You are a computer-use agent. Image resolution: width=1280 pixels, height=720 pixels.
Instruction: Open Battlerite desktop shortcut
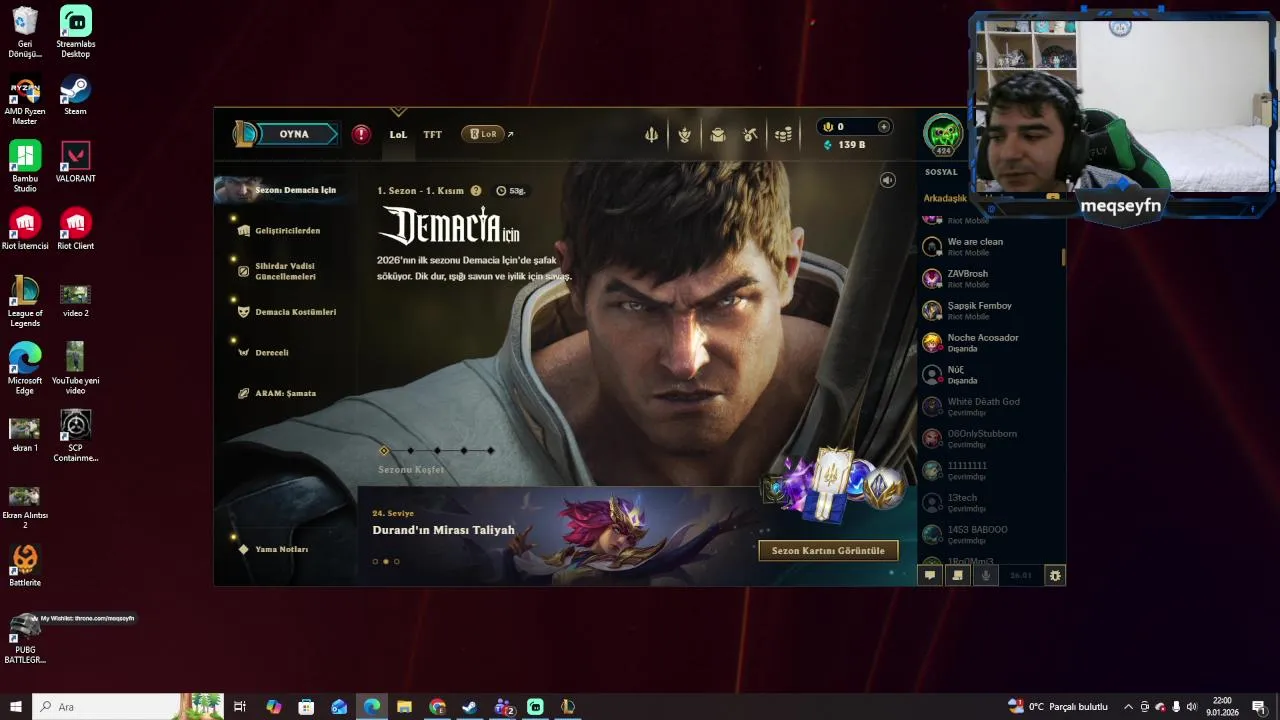point(25,565)
